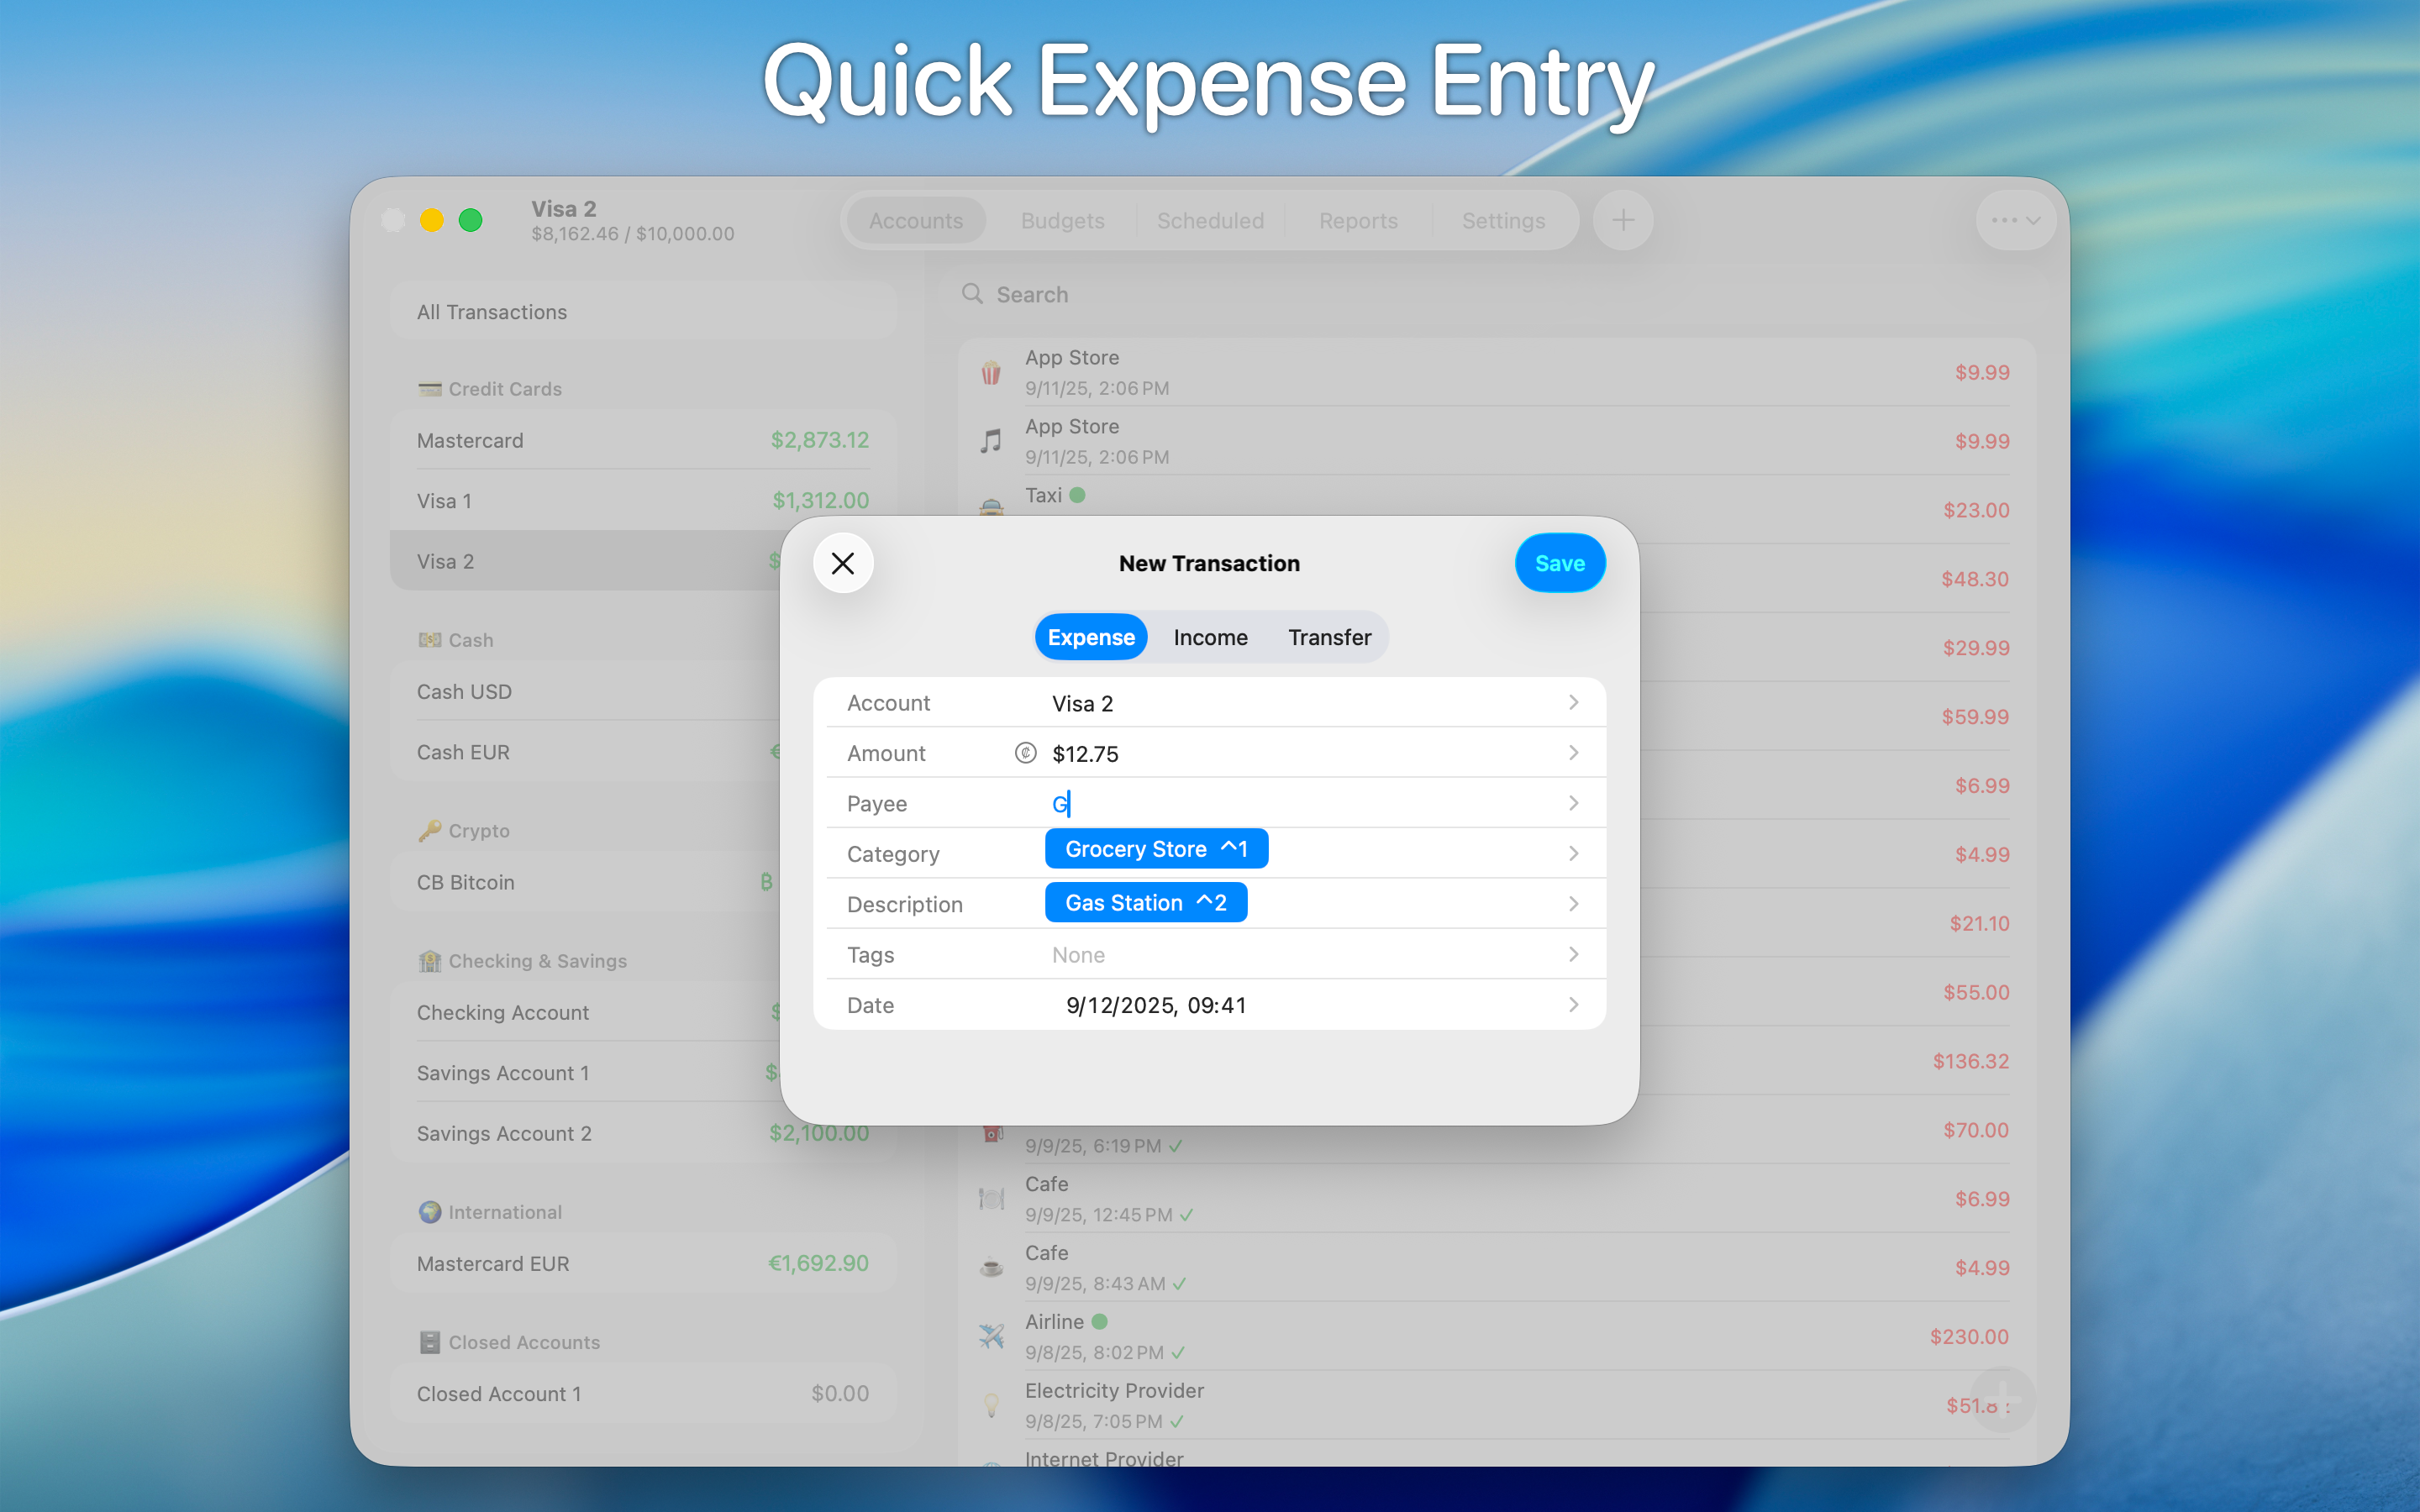Viewport: 2420px width, 1512px height.
Task: Open the Accounts tab
Action: pos(915,220)
